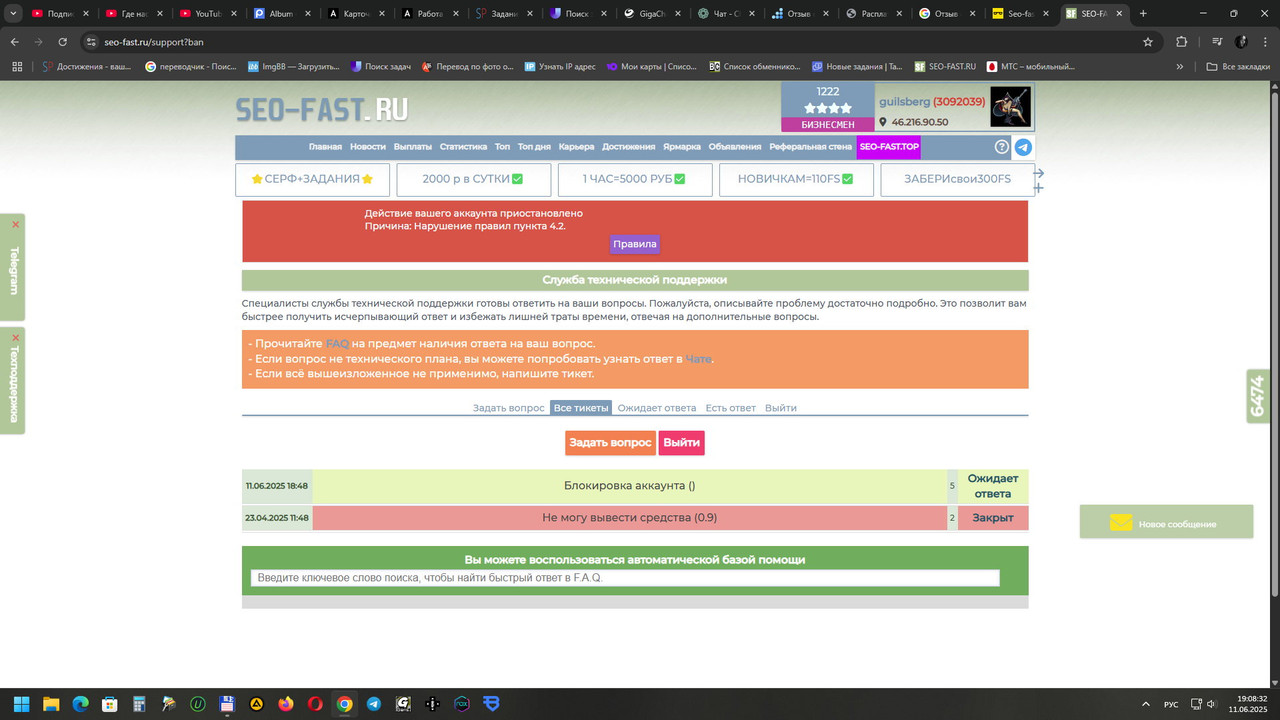Image resolution: width=1280 pixels, height=720 pixels.
Task: Open Новости in site menu
Action: point(368,147)
